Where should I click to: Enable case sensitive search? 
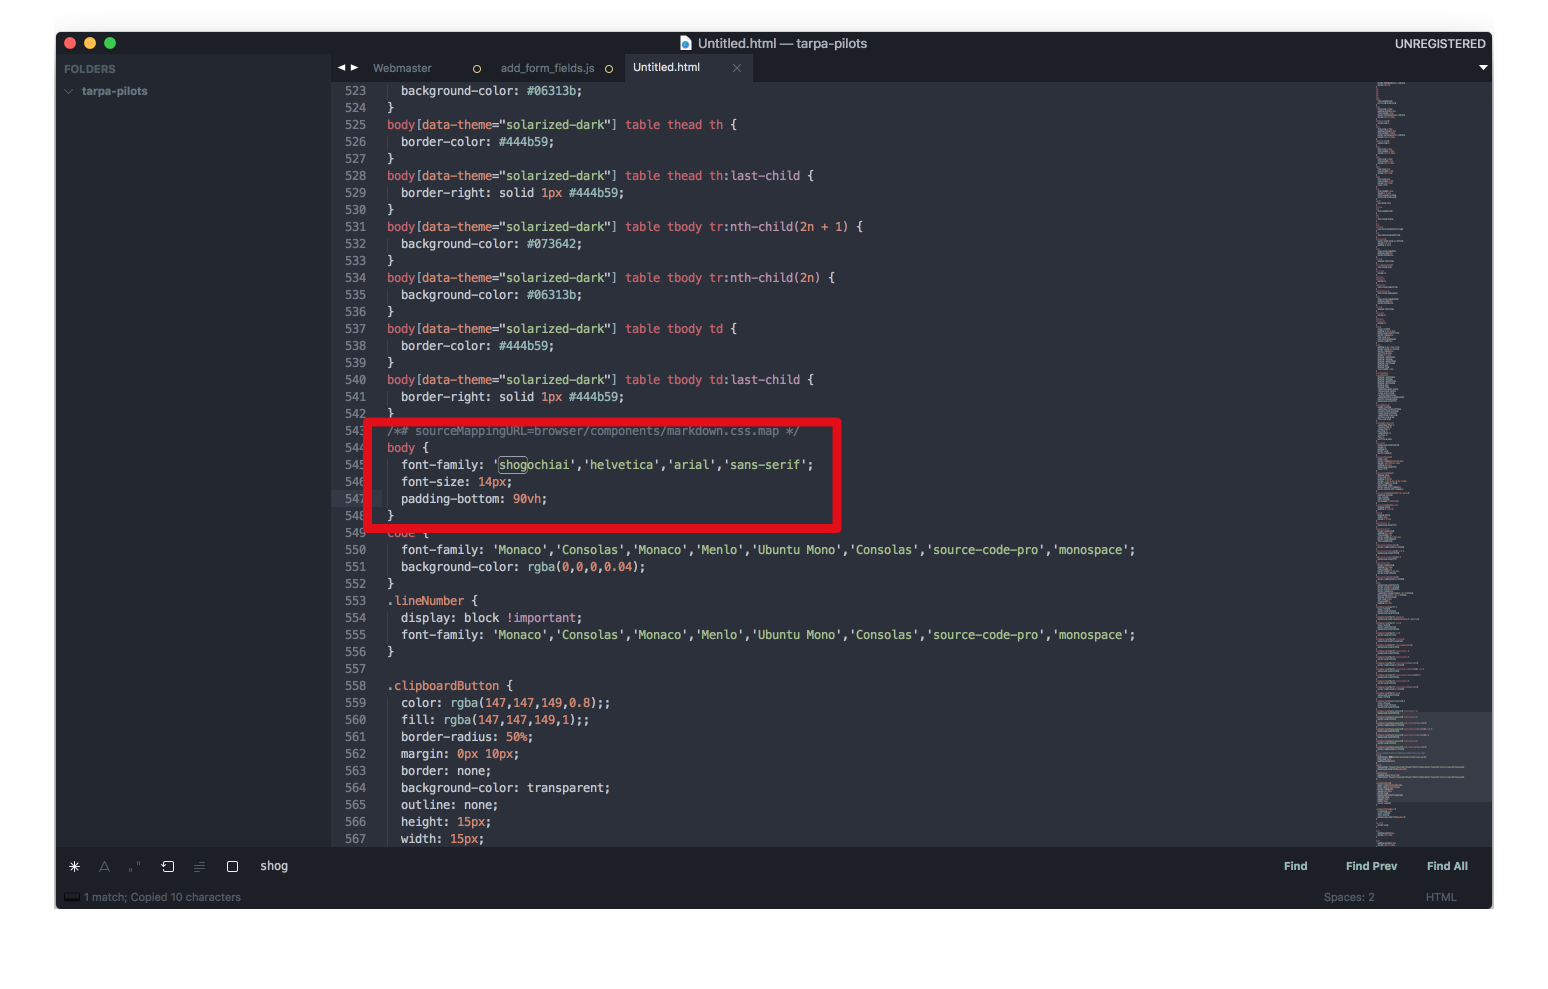pyautogui.click(x=104, y=866)
